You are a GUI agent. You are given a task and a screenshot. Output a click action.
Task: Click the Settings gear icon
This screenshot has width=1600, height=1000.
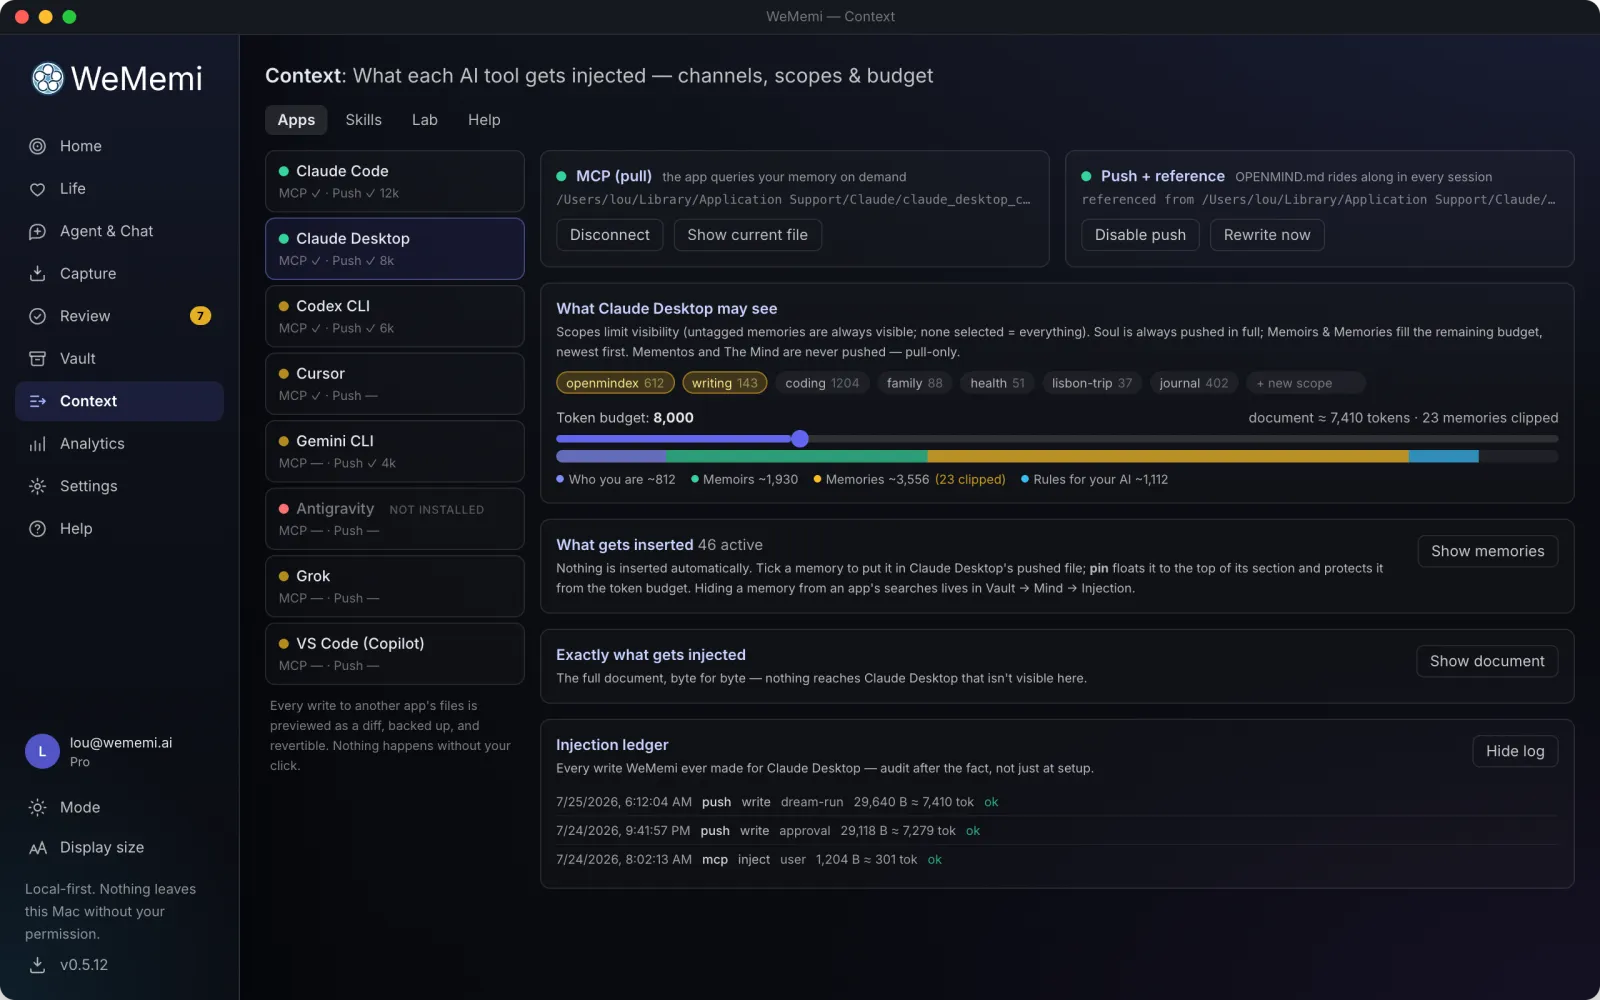(38, 486)
